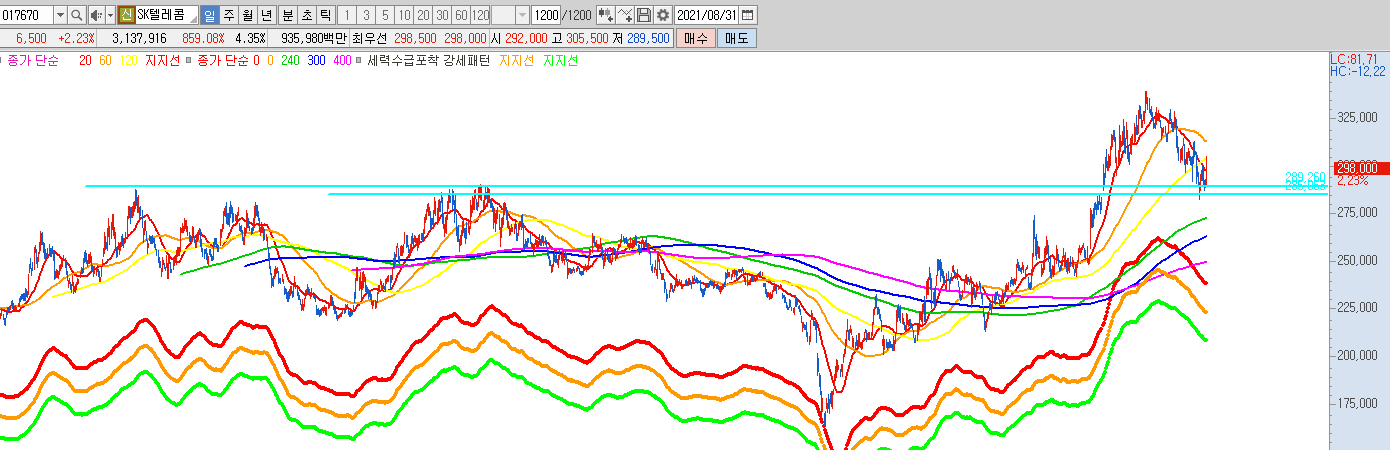Select the daily chart button 일
This screenshot has width=1390, height=450.
(x=210, y=15)
